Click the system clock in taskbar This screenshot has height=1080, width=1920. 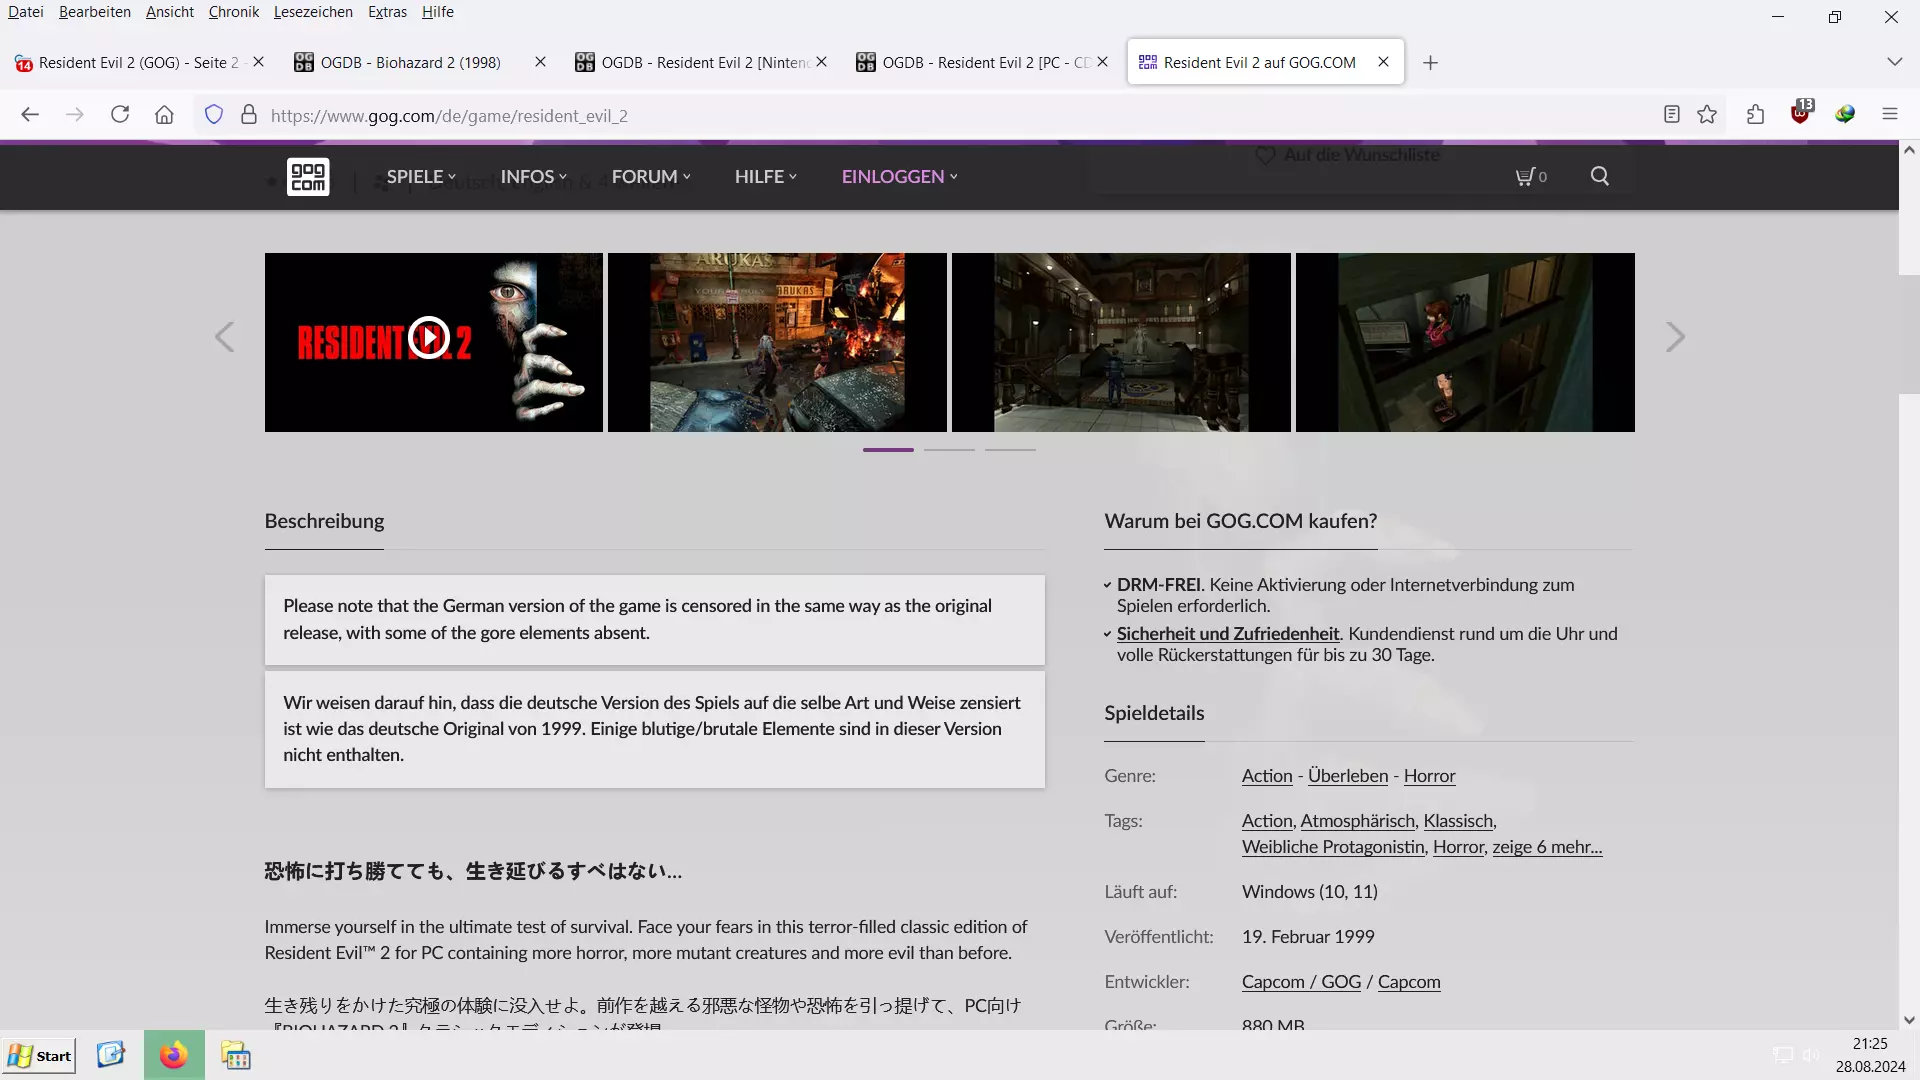click(x=1870, y=1055)
